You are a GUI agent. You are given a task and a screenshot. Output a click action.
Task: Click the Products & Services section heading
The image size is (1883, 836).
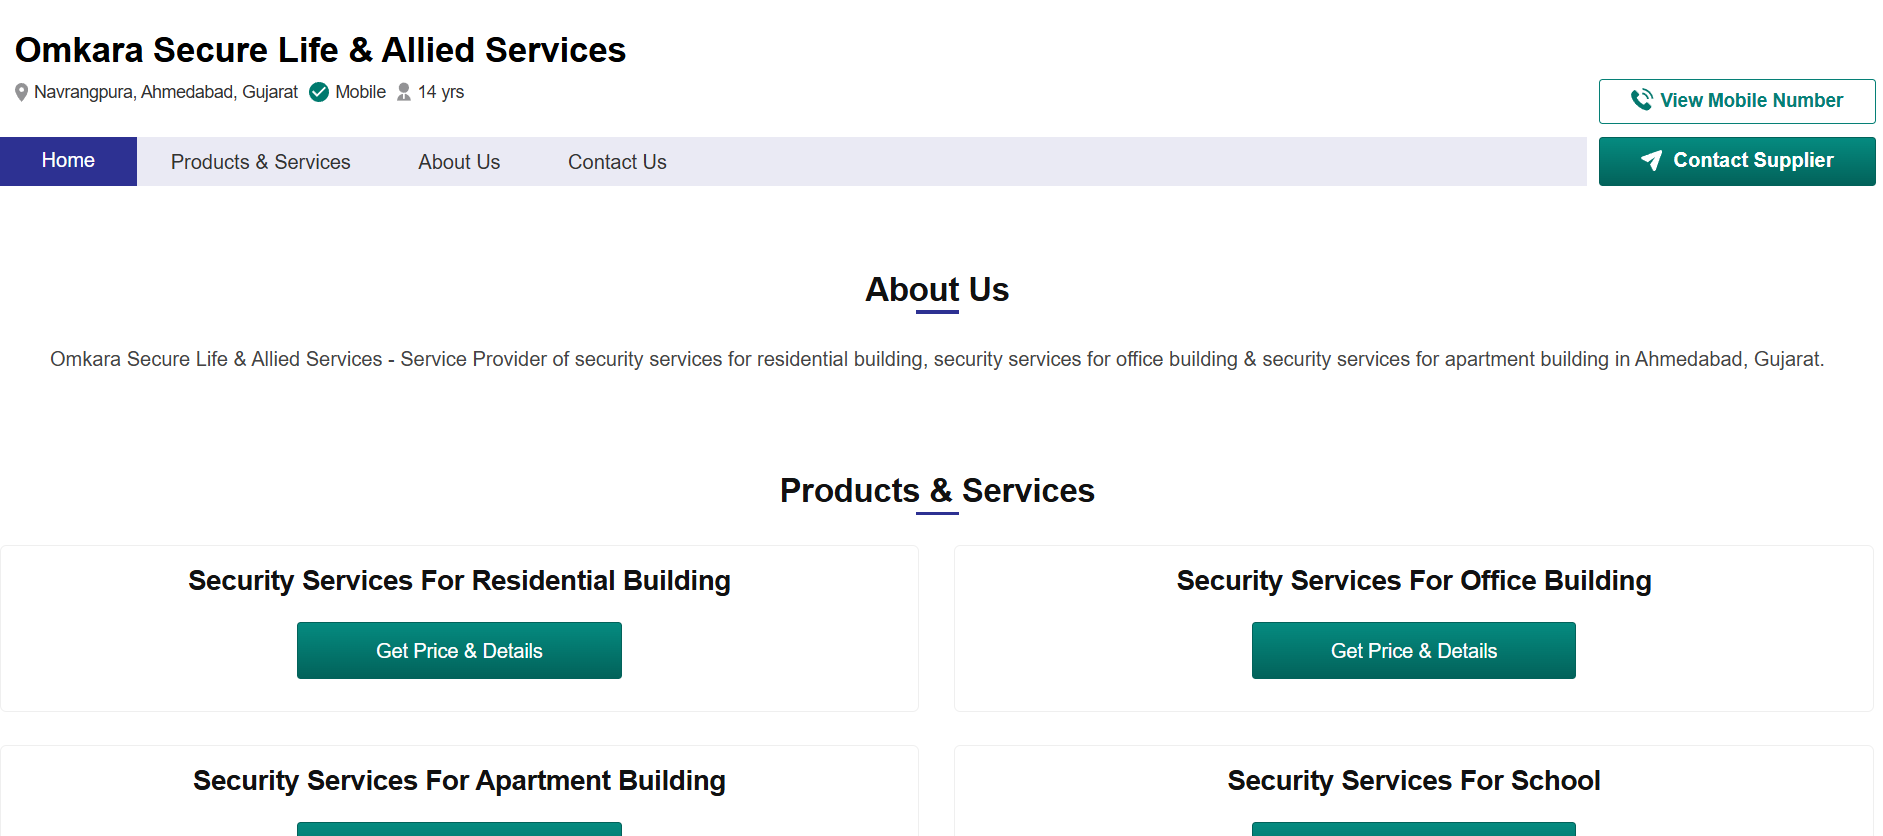point(937,491)
